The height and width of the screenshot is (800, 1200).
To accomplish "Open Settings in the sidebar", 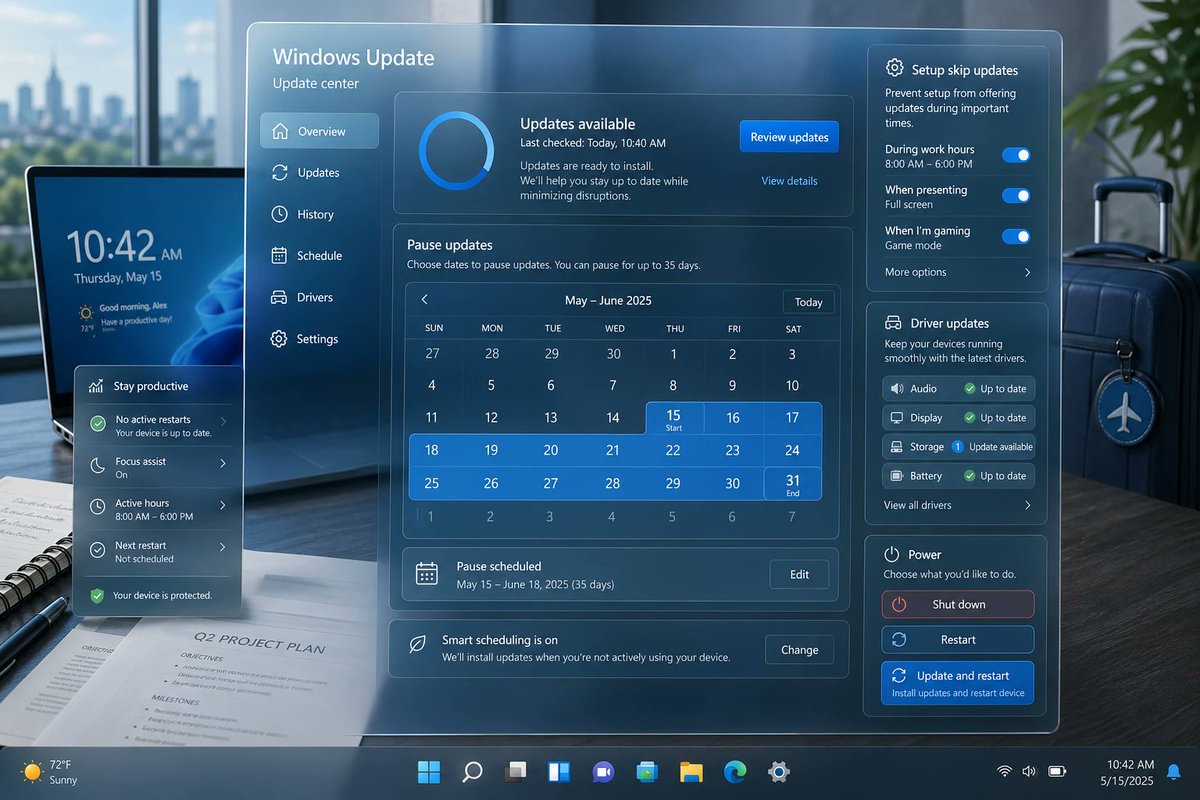I will [x=319, y=339].
